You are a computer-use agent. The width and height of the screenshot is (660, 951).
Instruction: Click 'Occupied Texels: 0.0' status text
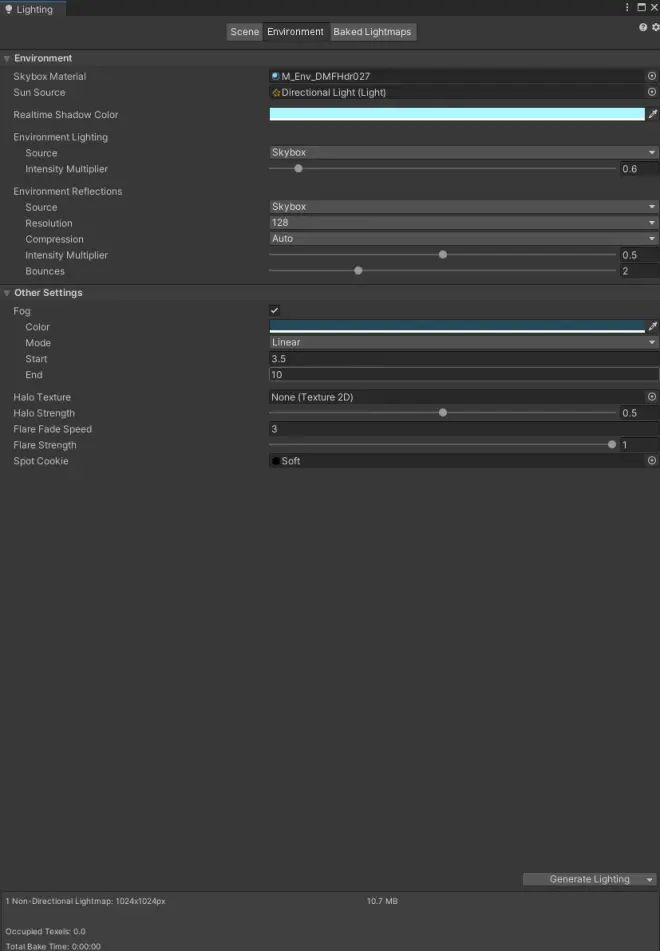[45, 931]
